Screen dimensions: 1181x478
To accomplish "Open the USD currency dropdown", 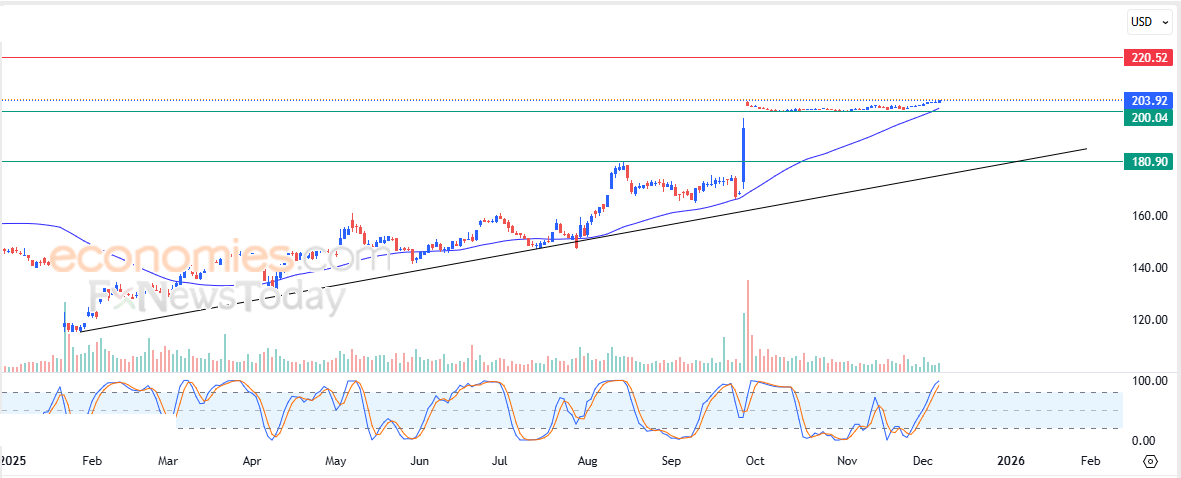I will pos(1149,22).
